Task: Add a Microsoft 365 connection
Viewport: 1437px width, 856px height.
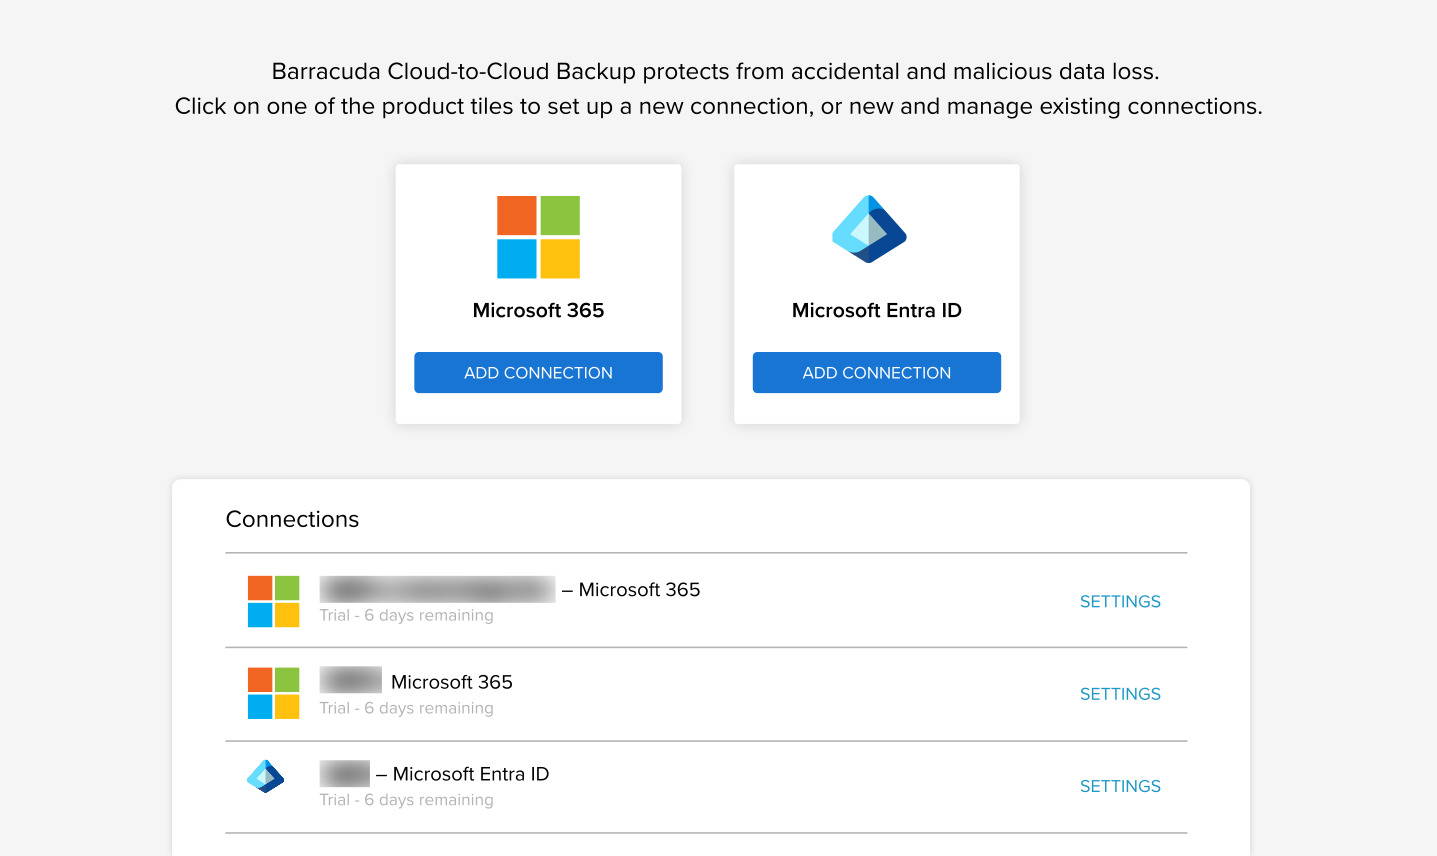Action: tap(538, 372)
